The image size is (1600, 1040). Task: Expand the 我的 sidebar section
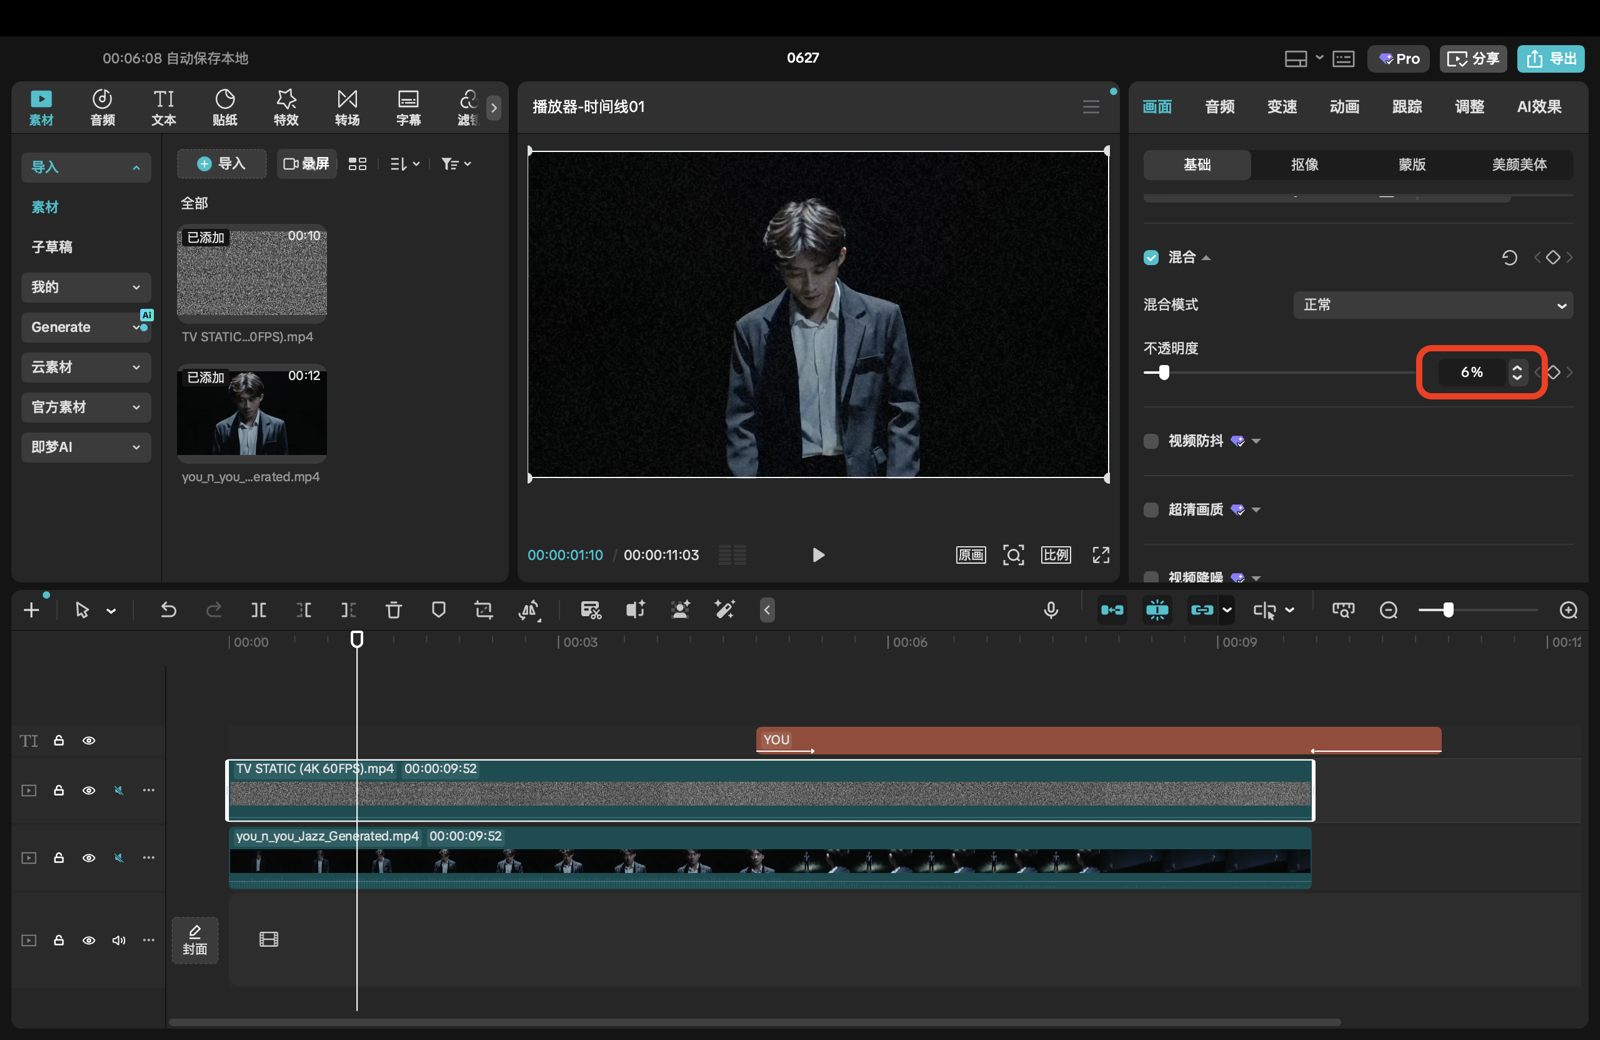coord(86,287)
